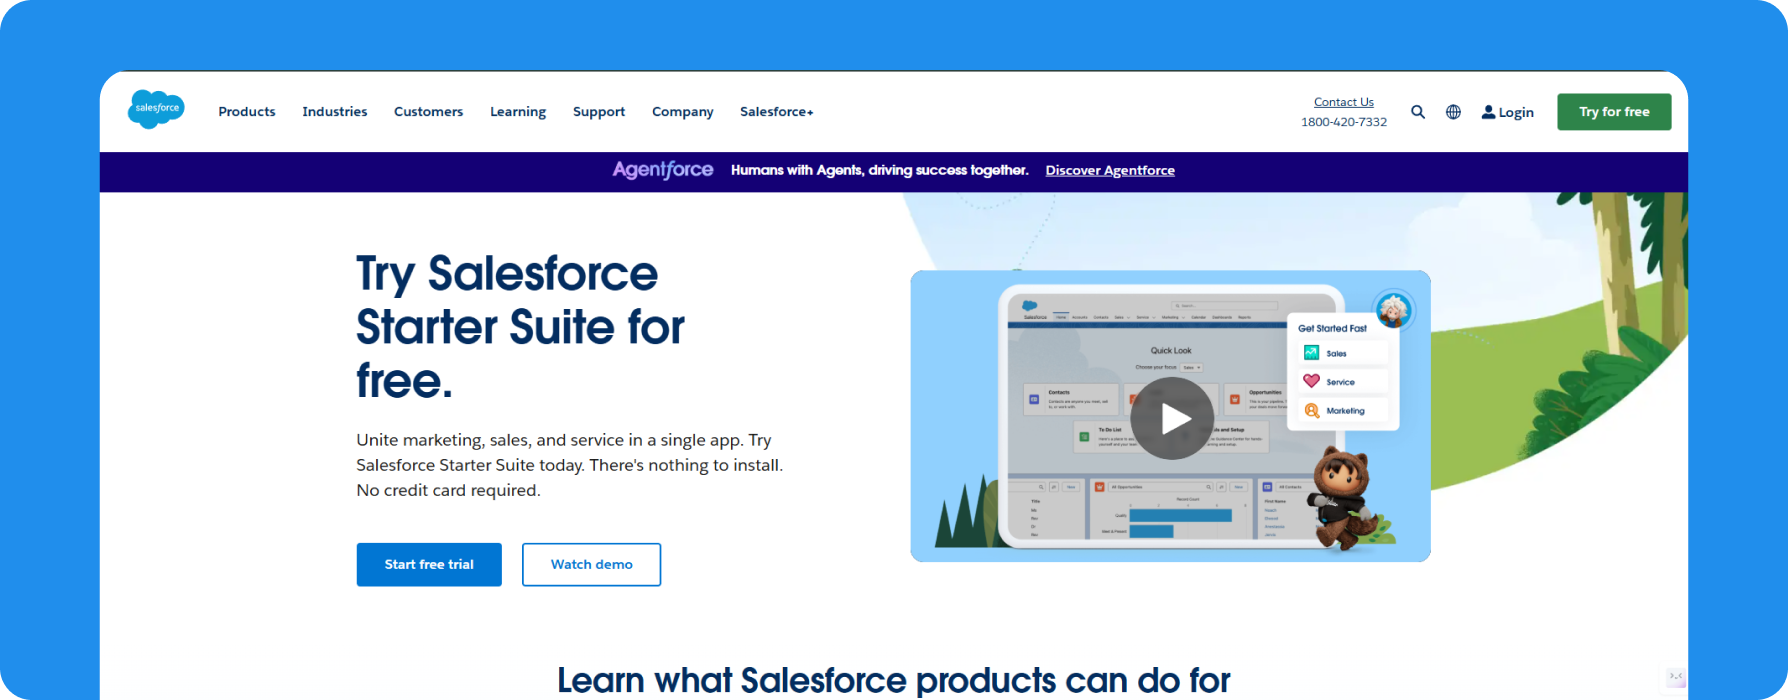1788x700 pixels.
Task: Open the Support menu item
Action: 599,112
